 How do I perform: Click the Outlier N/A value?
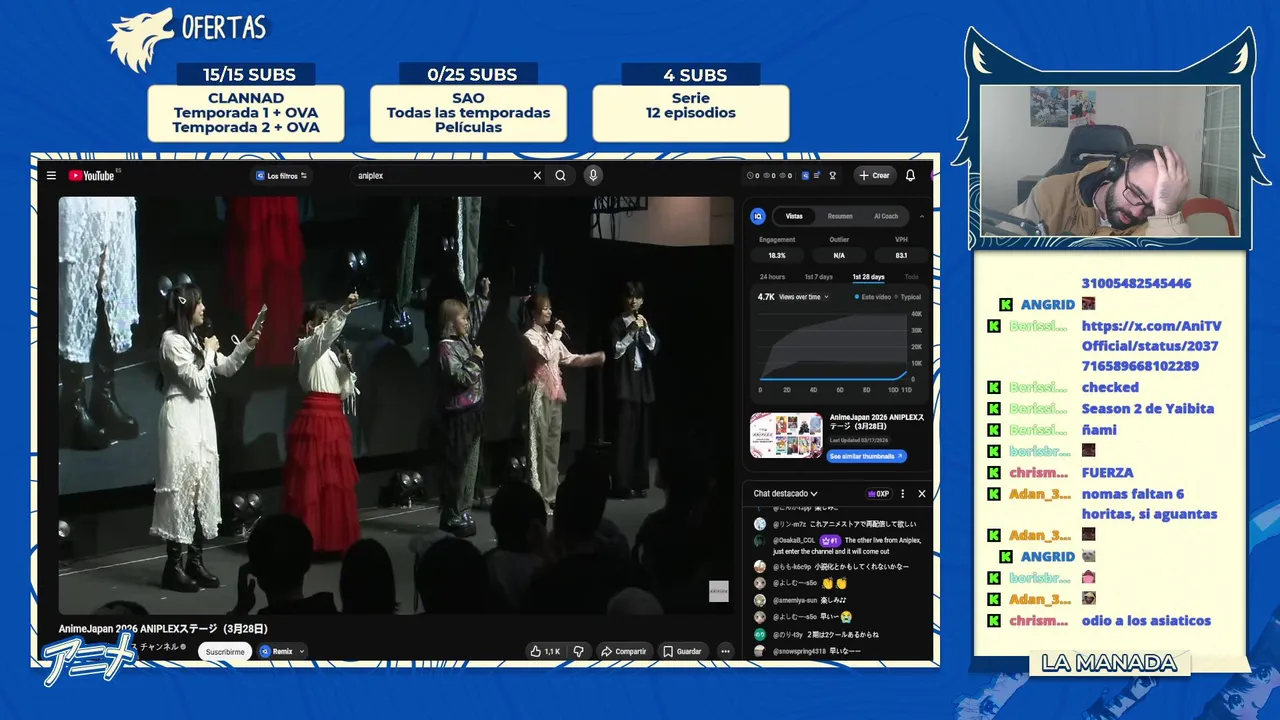click(x=839, y=256)
